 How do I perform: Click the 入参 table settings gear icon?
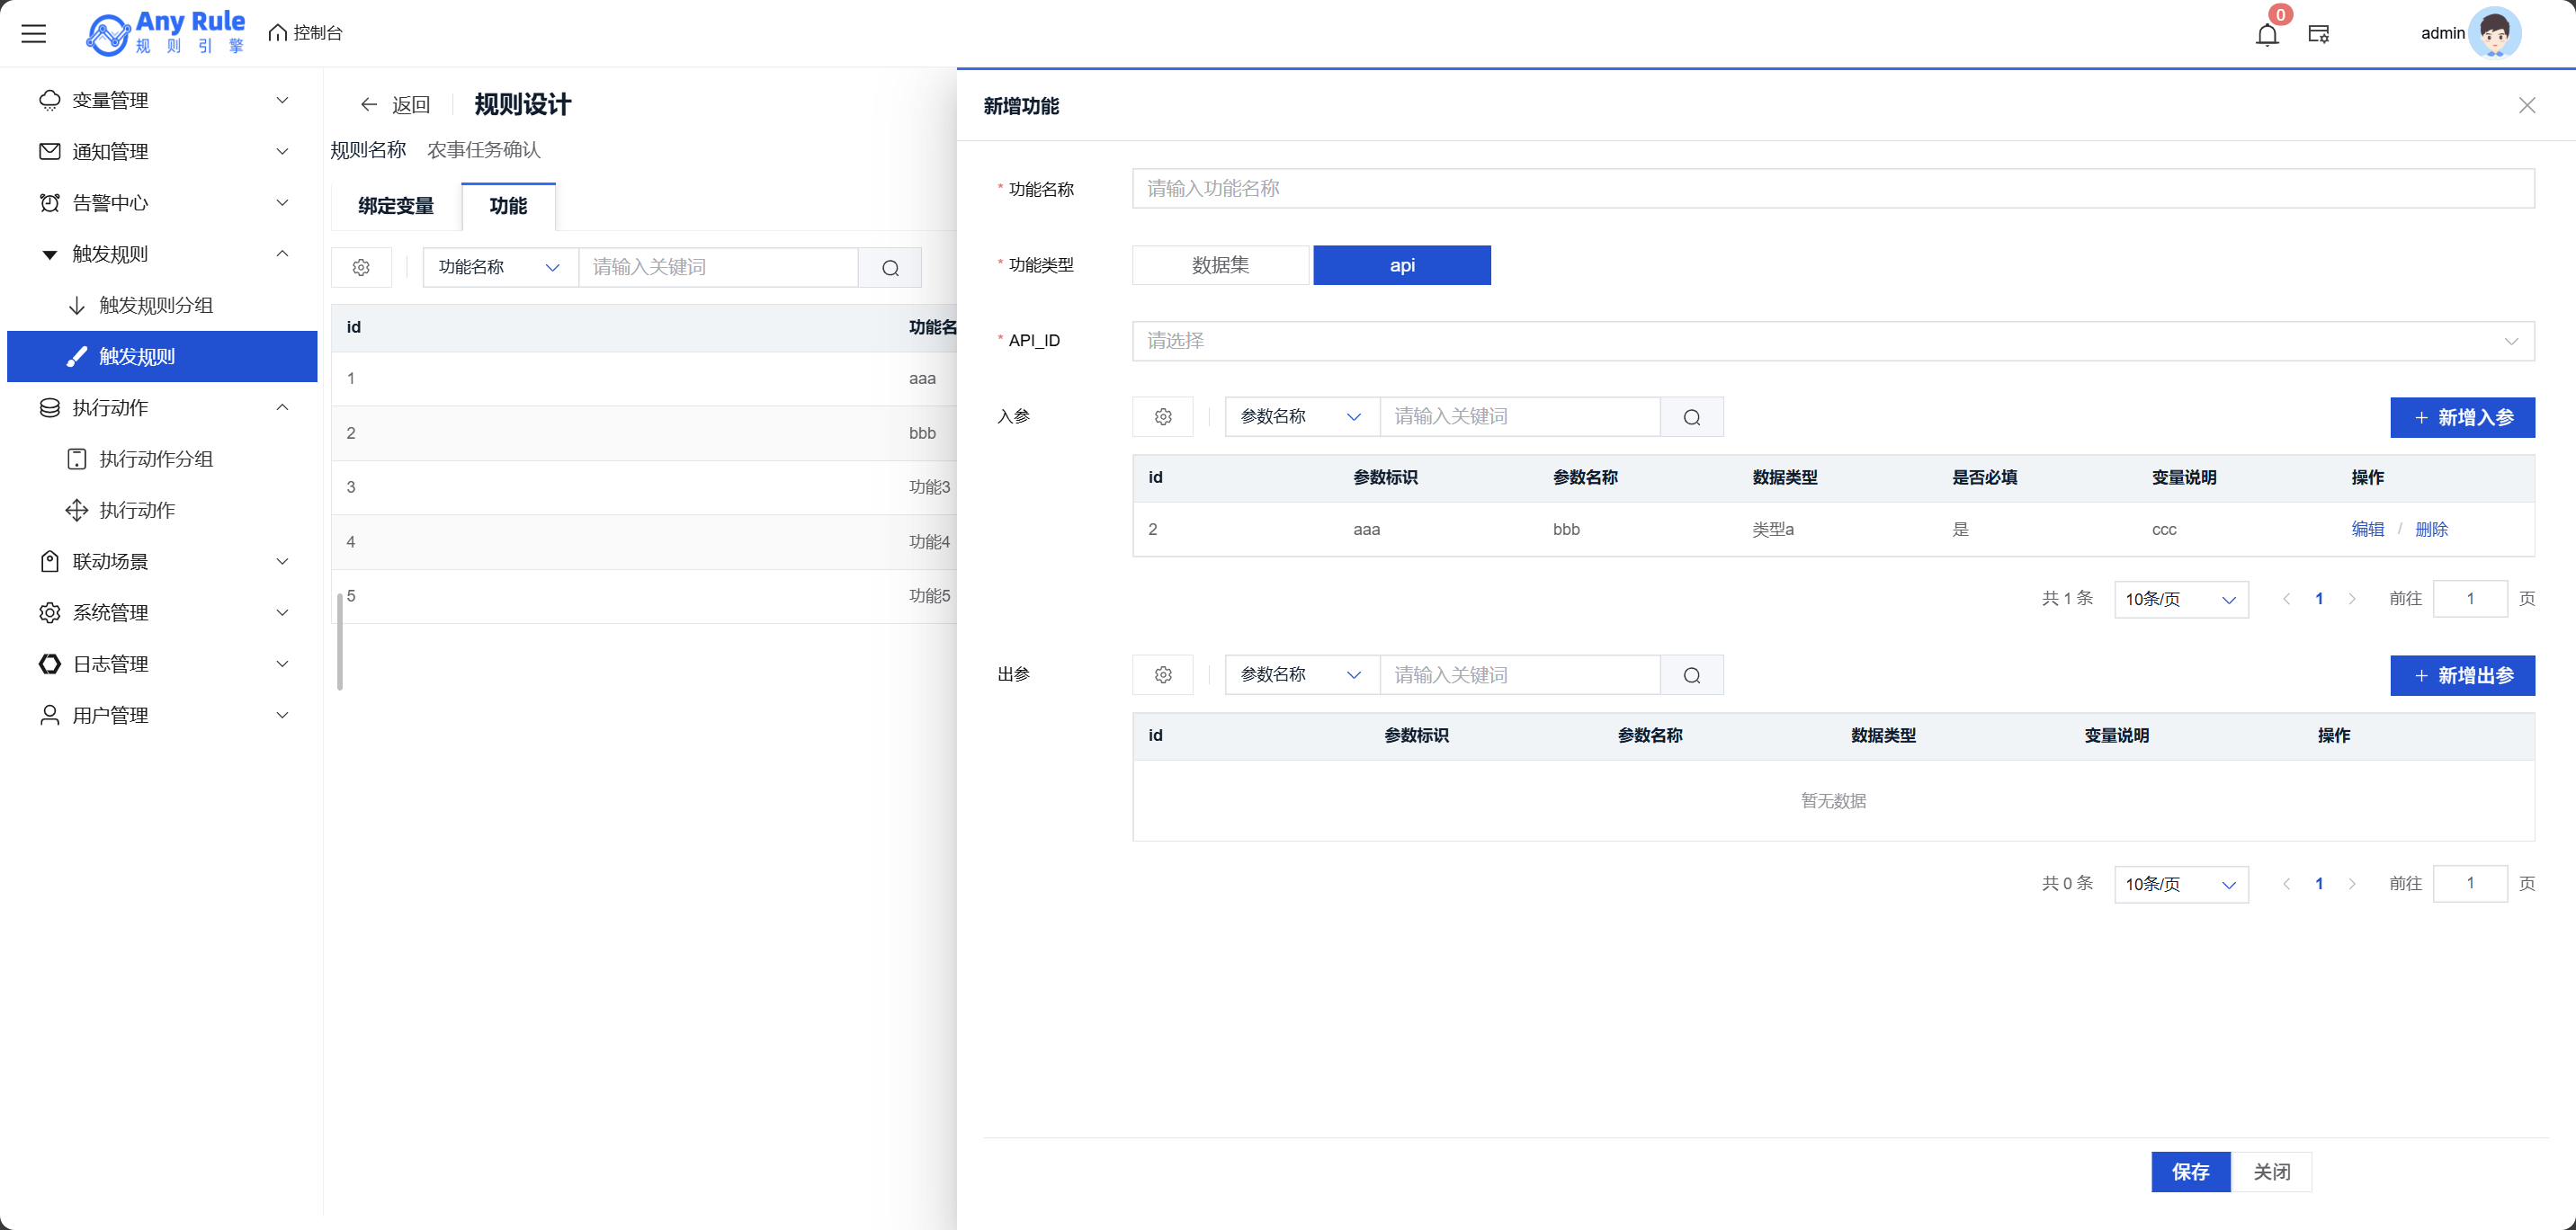[x=1162, y=417]
